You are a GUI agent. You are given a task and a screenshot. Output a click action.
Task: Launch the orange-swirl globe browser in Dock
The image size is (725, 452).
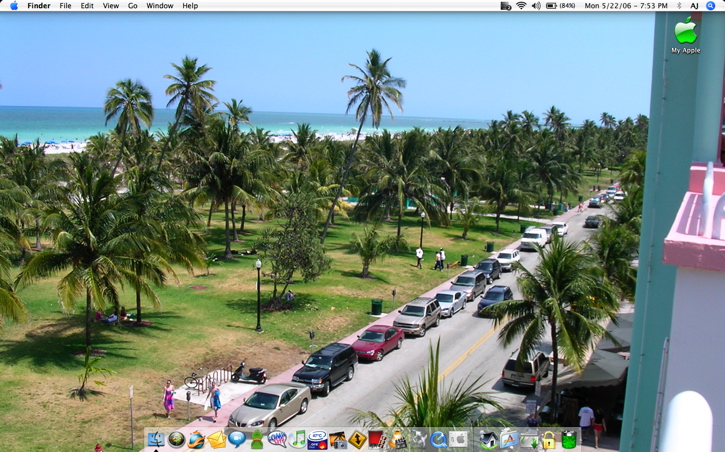point(196,439)
